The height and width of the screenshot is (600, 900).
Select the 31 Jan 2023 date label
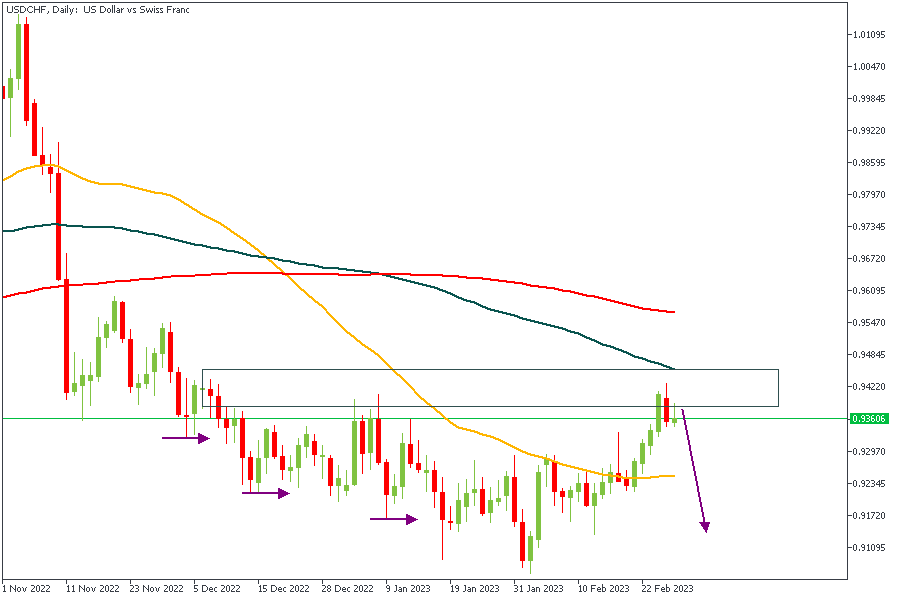click(537, 589)
